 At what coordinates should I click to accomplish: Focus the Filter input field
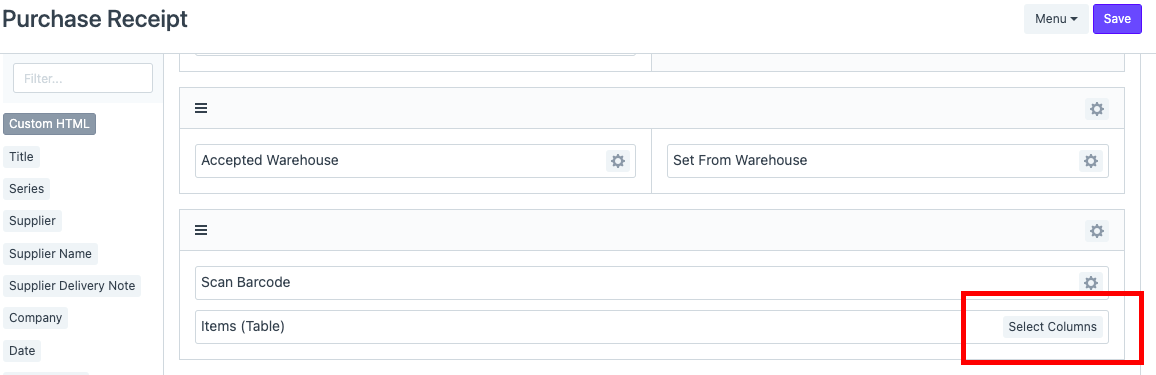[83, 78]
